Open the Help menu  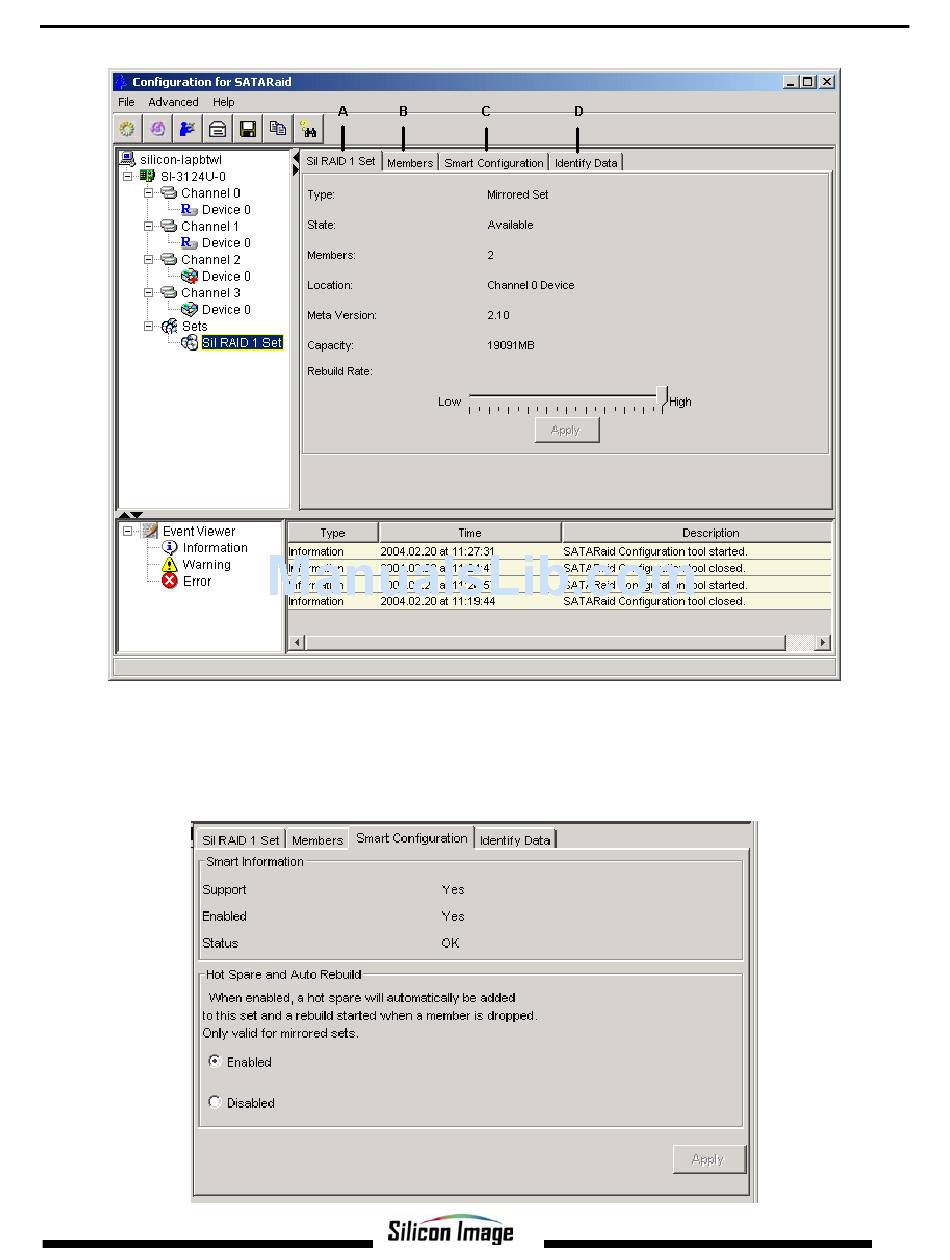pyautogui.click(x=224, y=102)
